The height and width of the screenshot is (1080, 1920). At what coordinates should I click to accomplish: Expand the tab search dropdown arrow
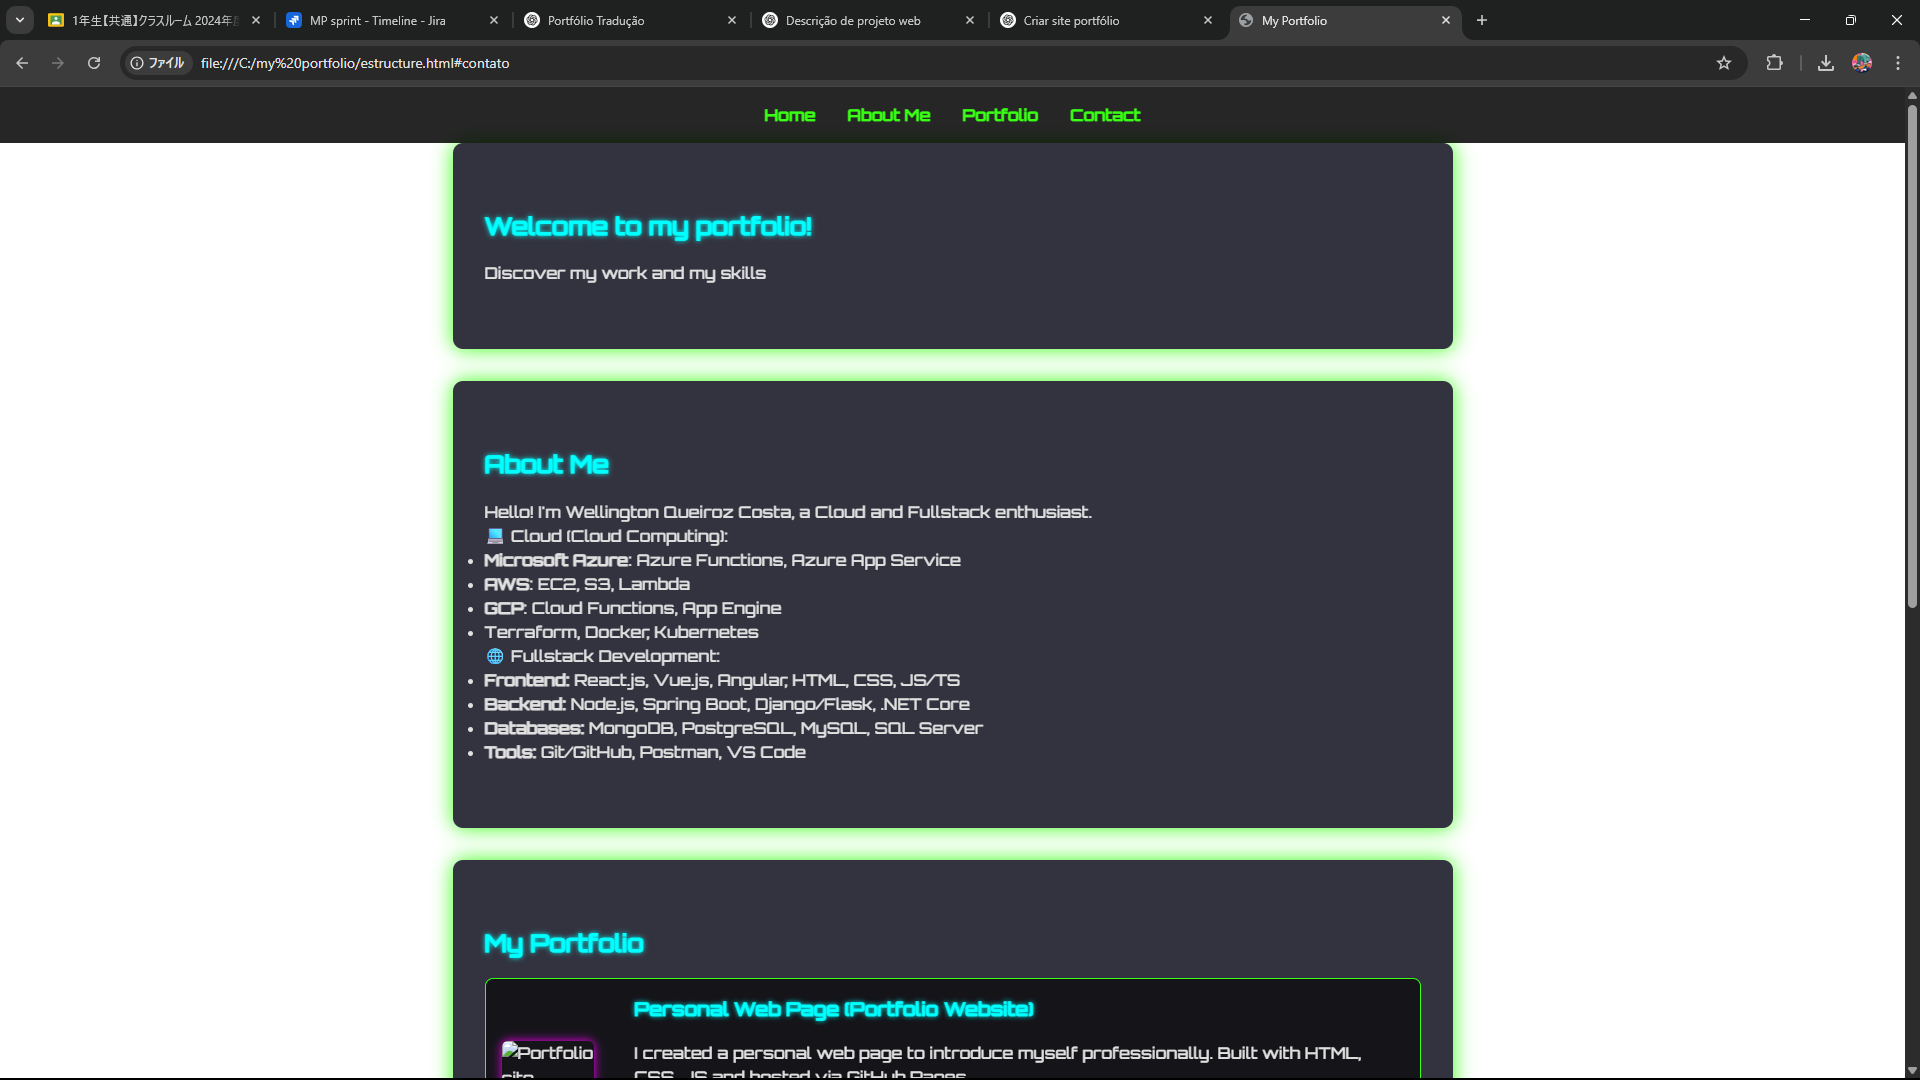tap(19, 20)
